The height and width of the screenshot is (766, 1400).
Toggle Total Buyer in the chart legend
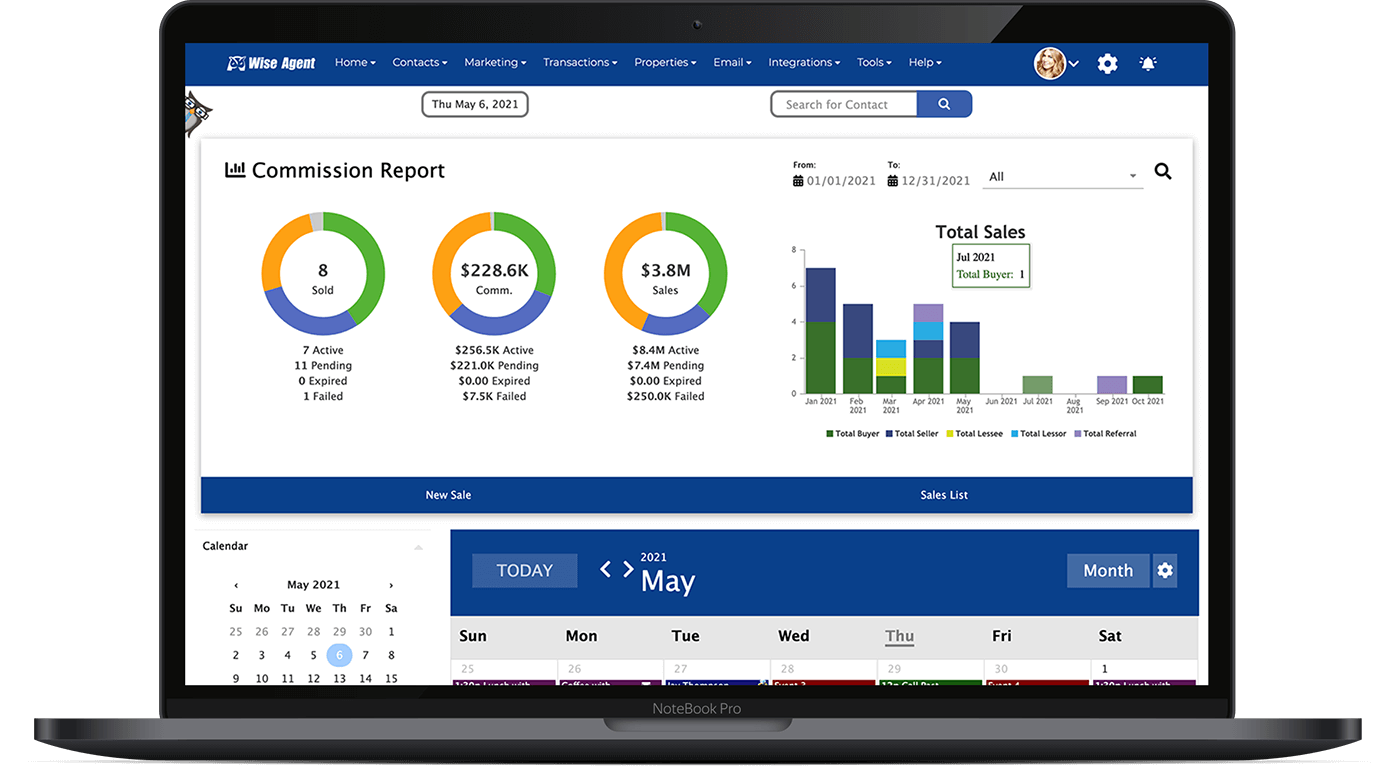pyautogui.click(x=852, y=433)
